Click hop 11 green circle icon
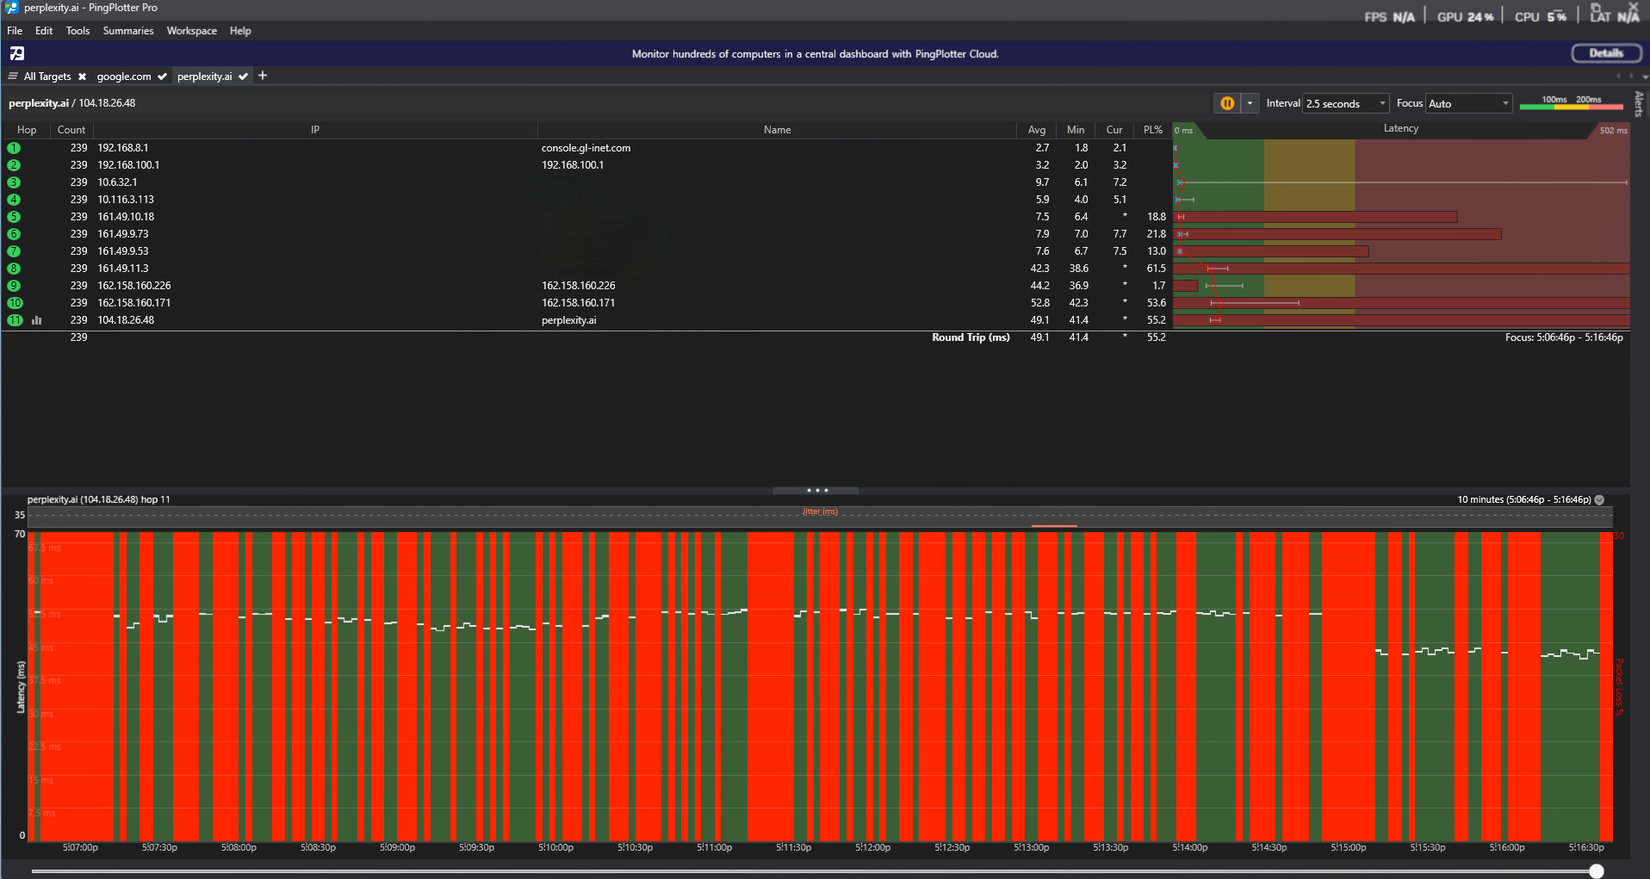Viewport: 1650px width, 879px height. 15,320
